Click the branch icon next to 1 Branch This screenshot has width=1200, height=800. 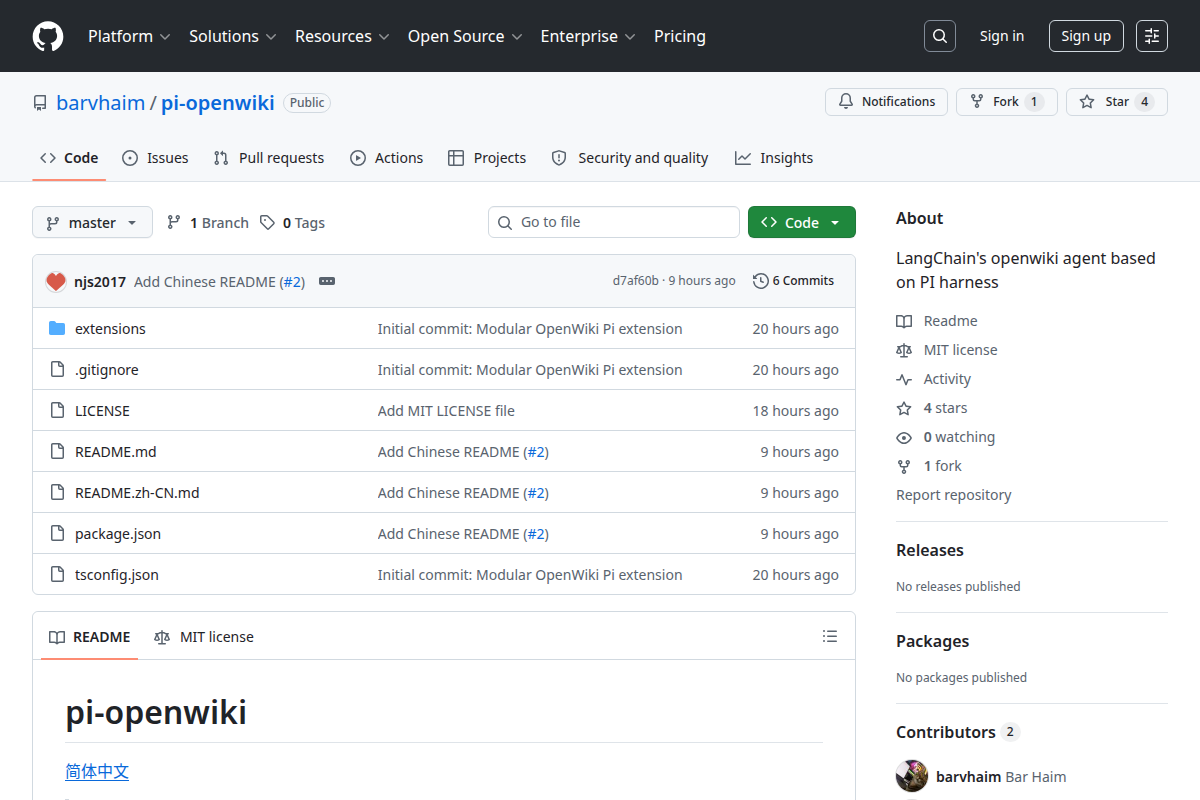coord(174,223)
